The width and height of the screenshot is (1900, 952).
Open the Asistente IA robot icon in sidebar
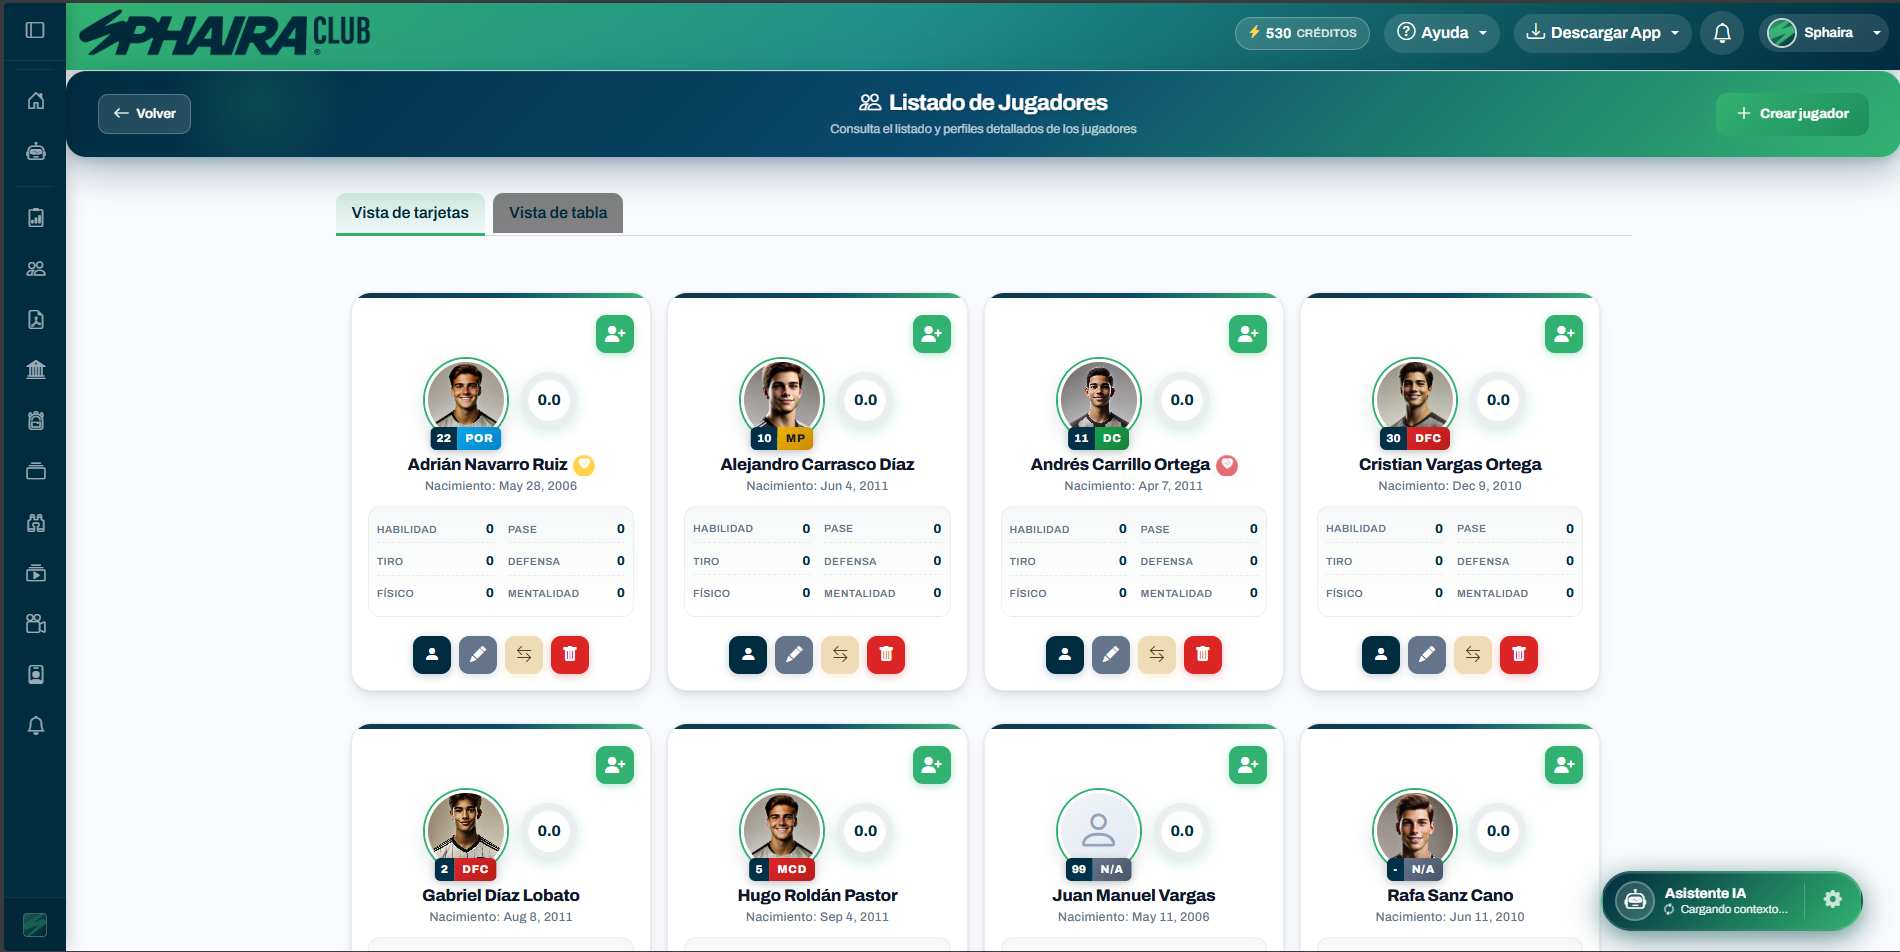pyautogui.click(x=36, y=152)
